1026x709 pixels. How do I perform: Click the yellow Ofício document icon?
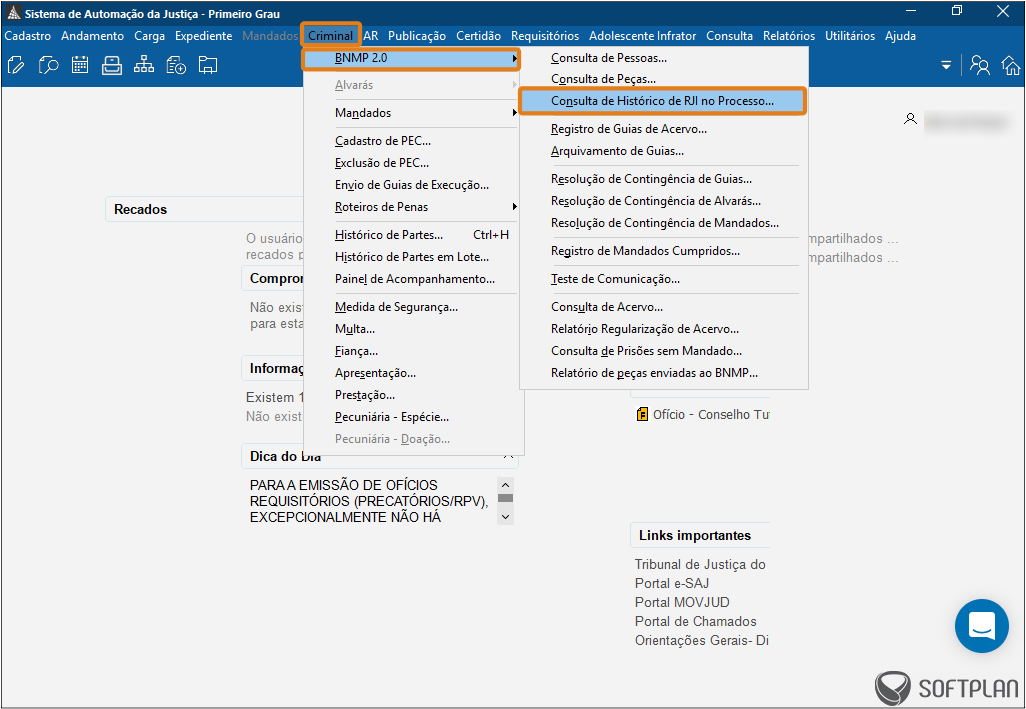point(642,414)
